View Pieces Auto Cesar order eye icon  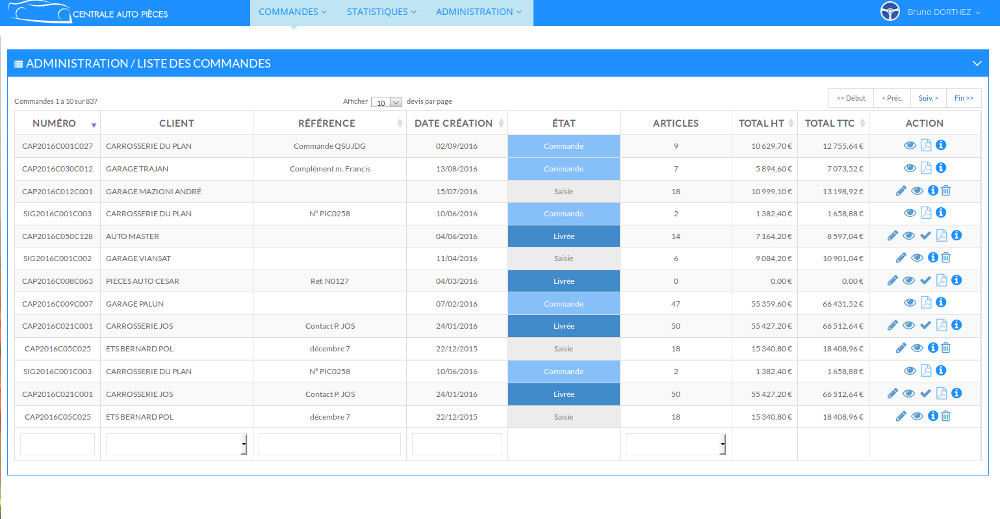(x=909, y=281)
